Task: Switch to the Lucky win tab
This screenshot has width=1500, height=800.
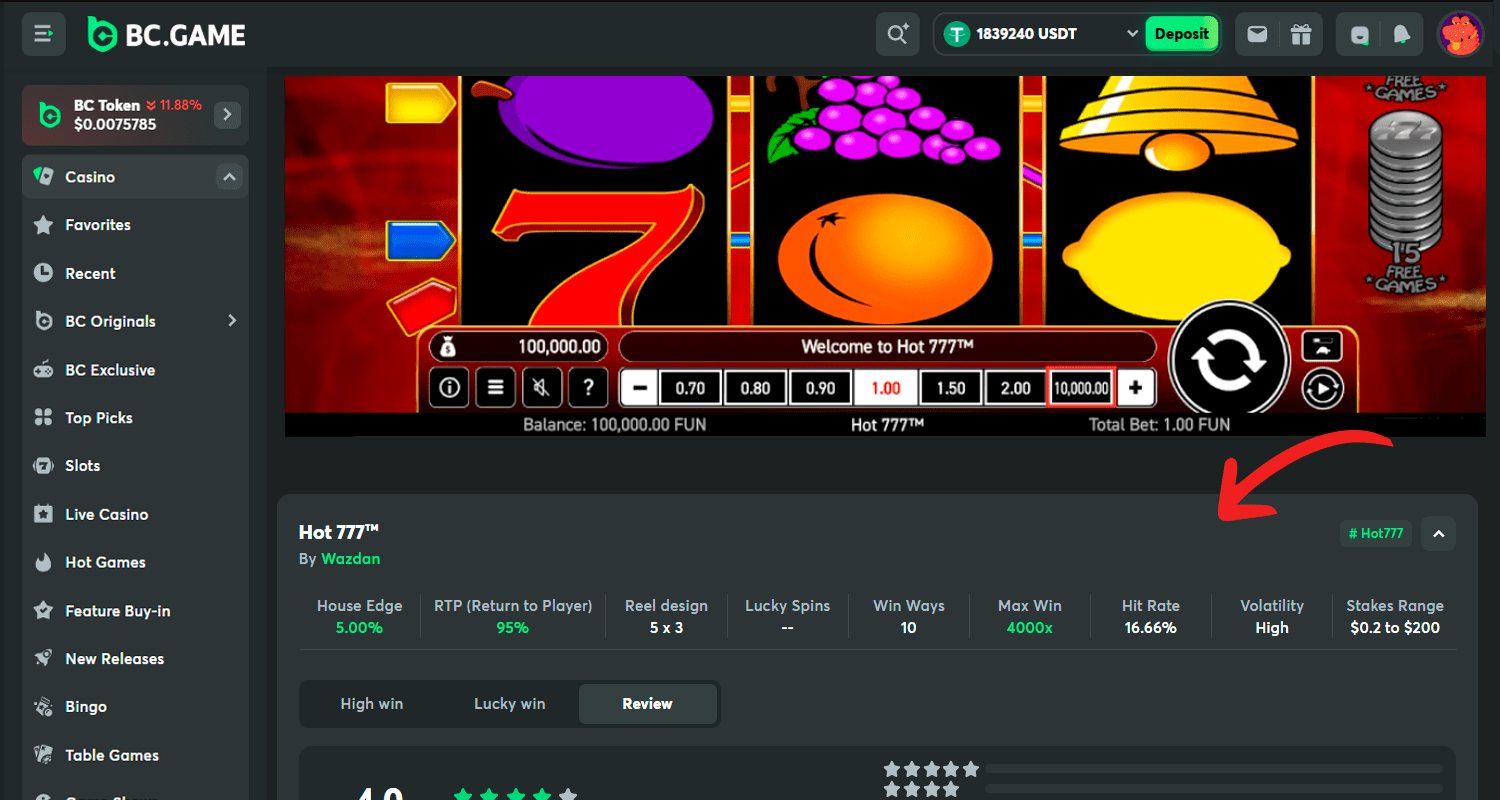Action: (x=510, y=704)
